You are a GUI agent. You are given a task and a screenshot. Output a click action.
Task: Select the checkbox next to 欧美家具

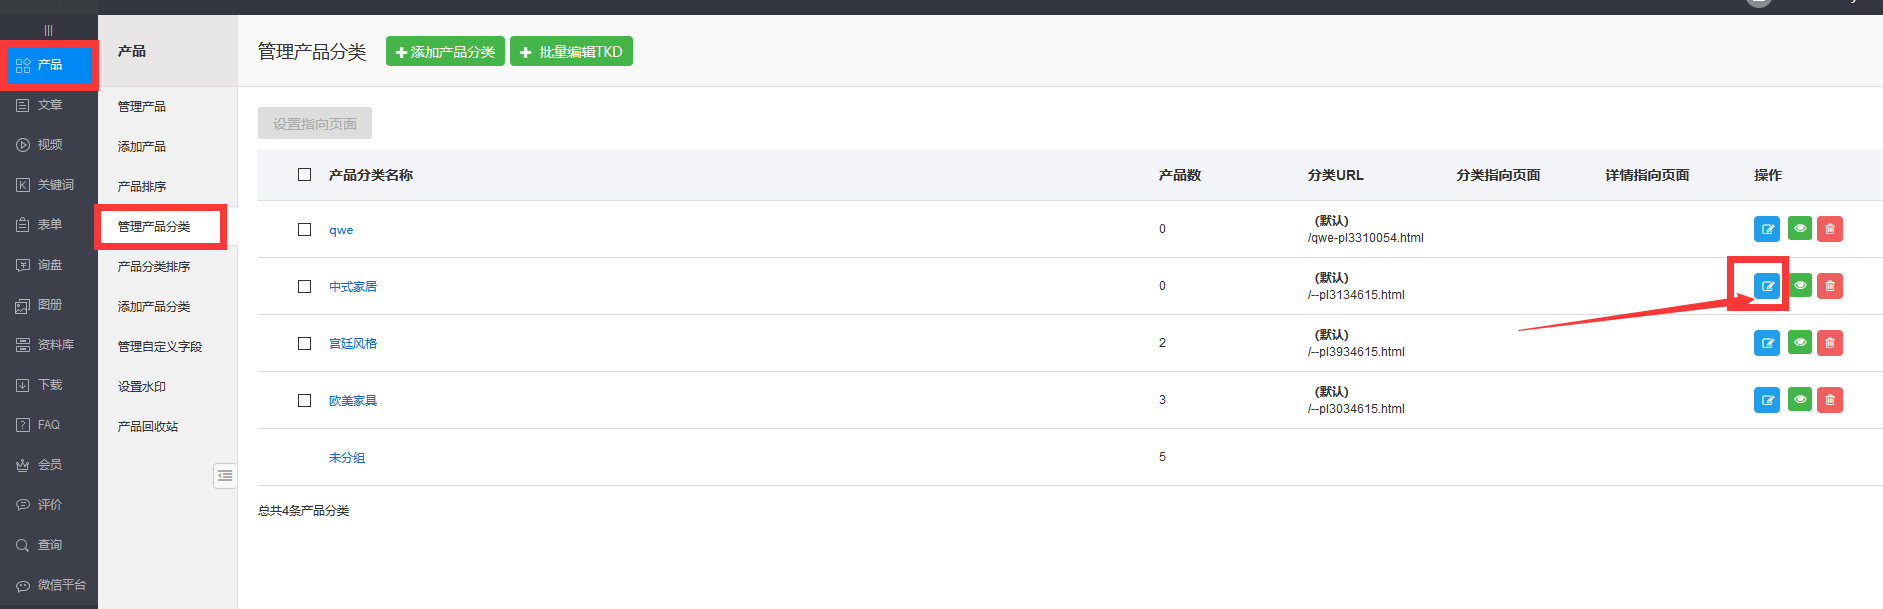click(x=305, y=400)
